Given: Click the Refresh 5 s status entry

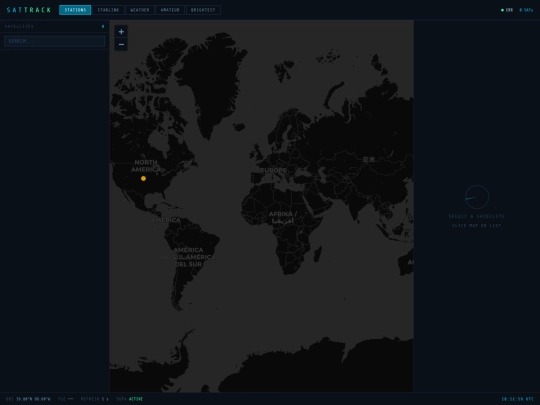Looking at the screenshot, I should 95,399.
